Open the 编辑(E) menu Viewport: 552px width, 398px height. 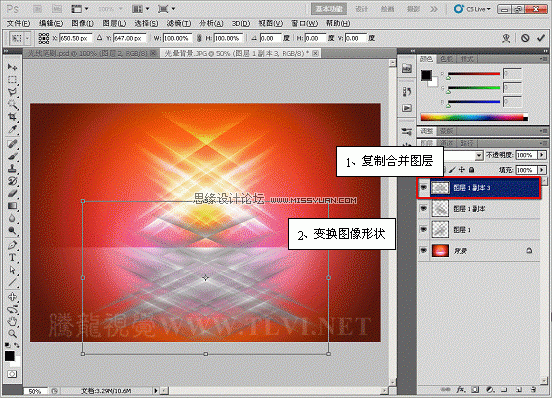pyautogui.click(x=51, y=23)
